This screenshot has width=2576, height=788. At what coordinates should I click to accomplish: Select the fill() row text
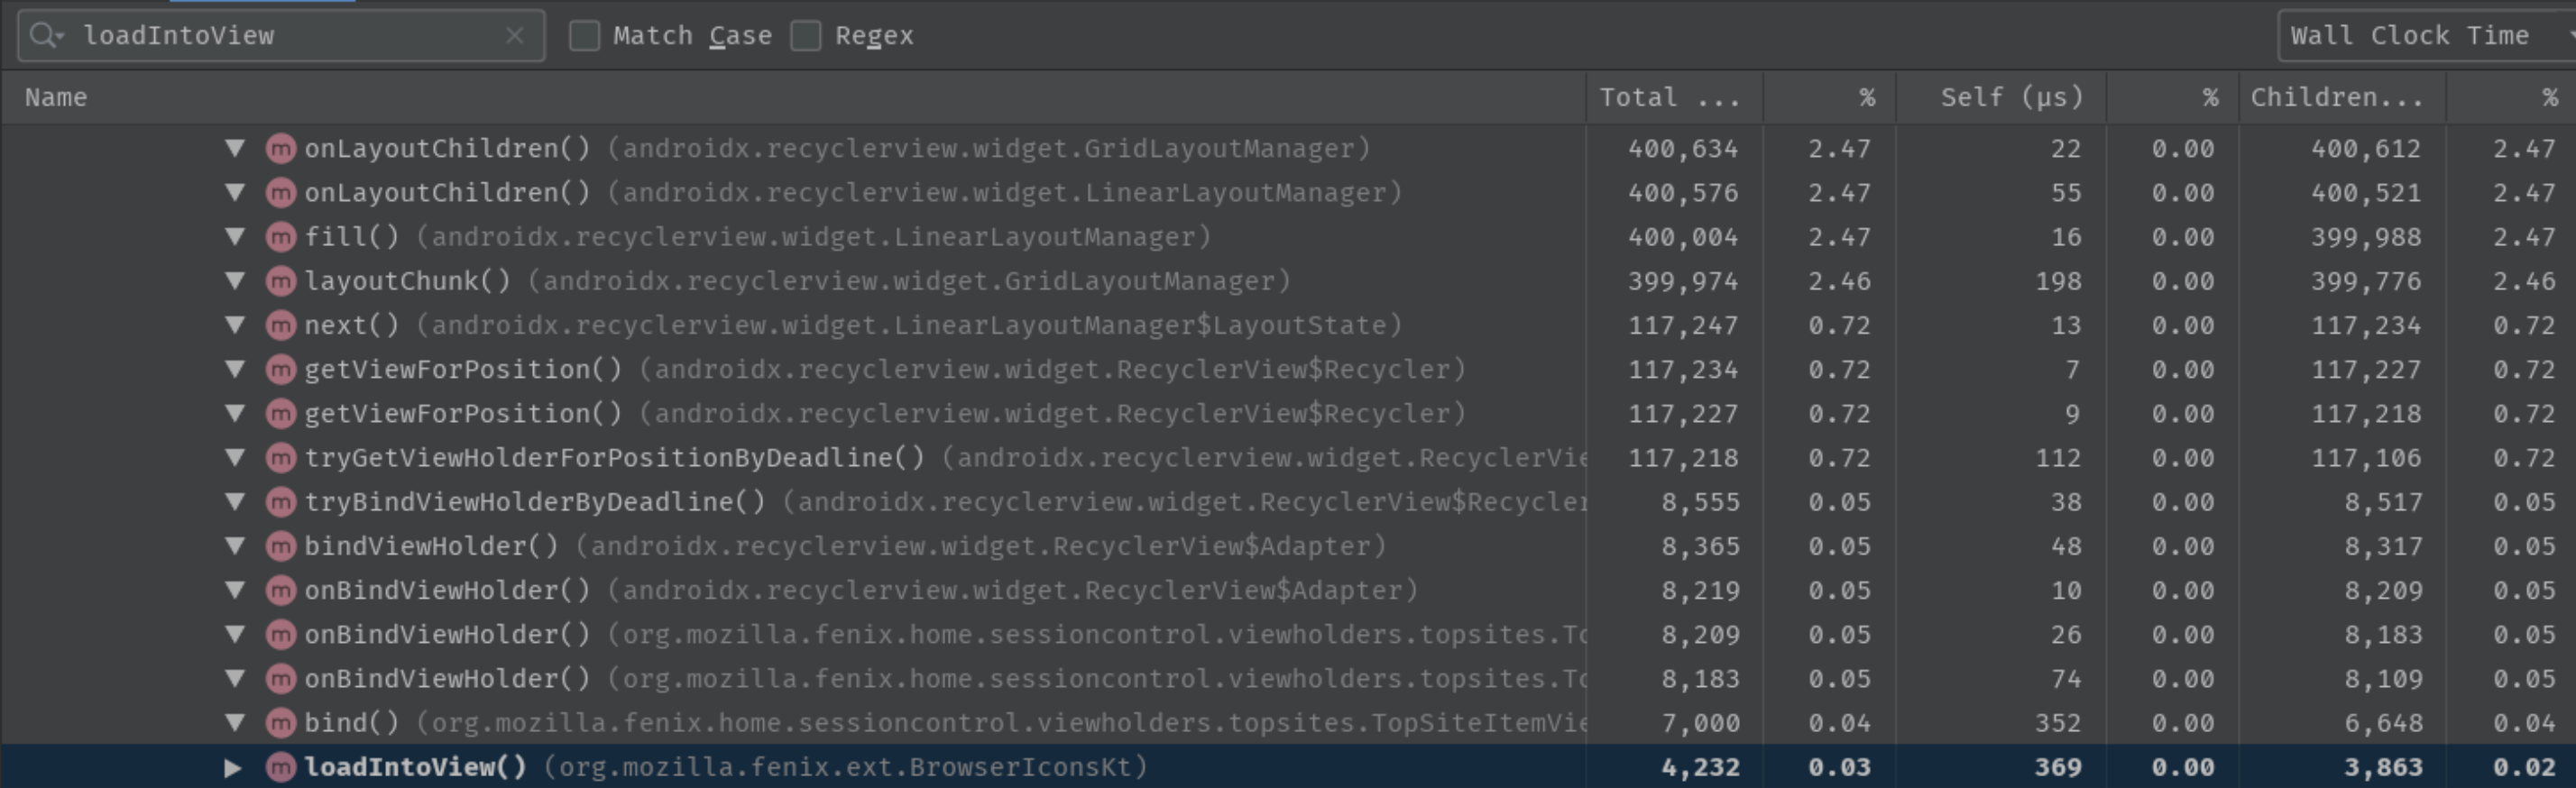757,237
